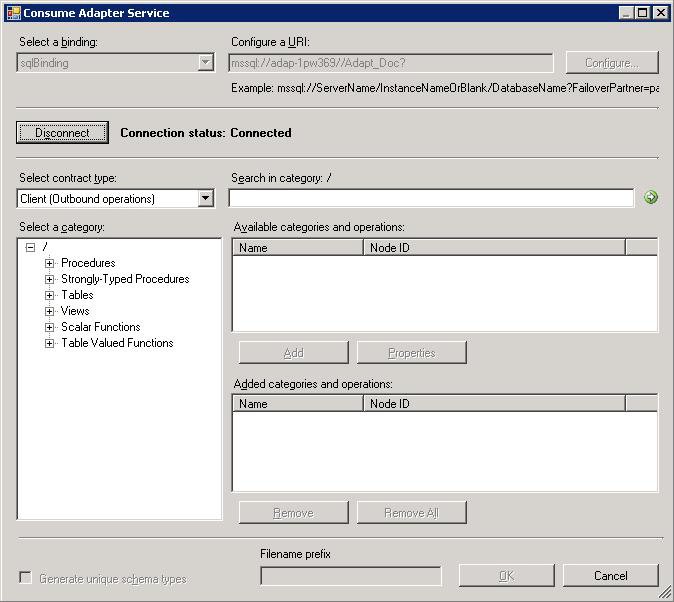Expand the Scalar Functions node
This screenshot has height=602, width=674.
pos(49,327)
